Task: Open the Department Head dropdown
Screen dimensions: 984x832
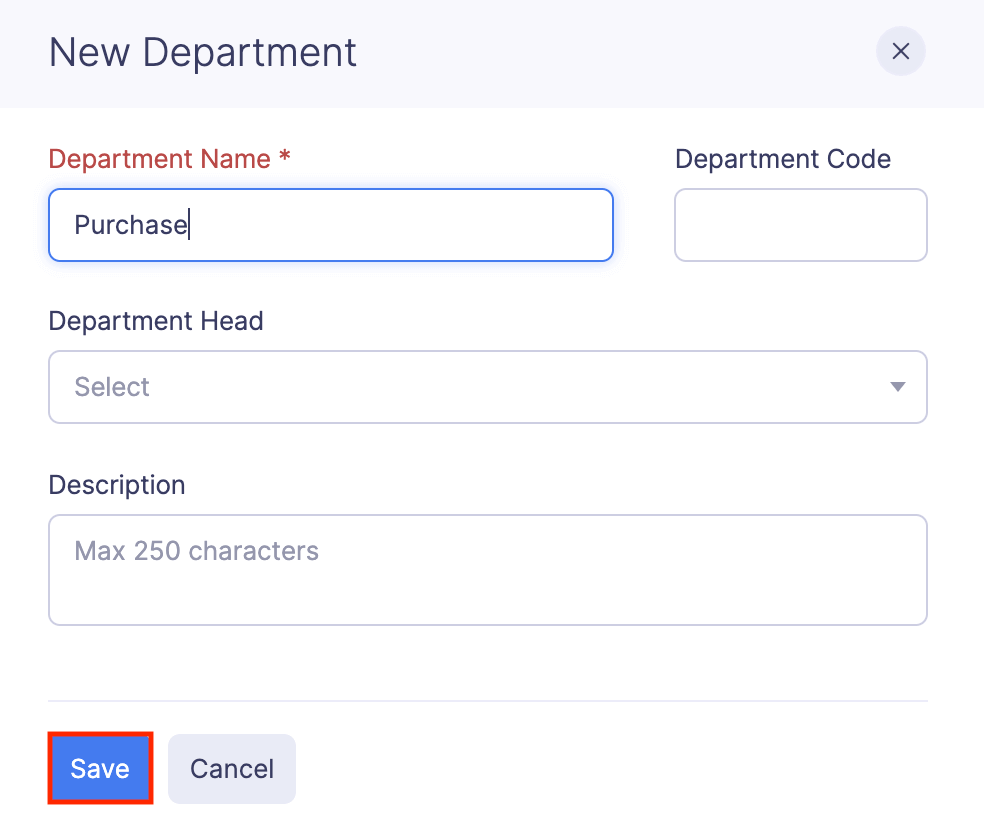Action: tap(488, 387)
